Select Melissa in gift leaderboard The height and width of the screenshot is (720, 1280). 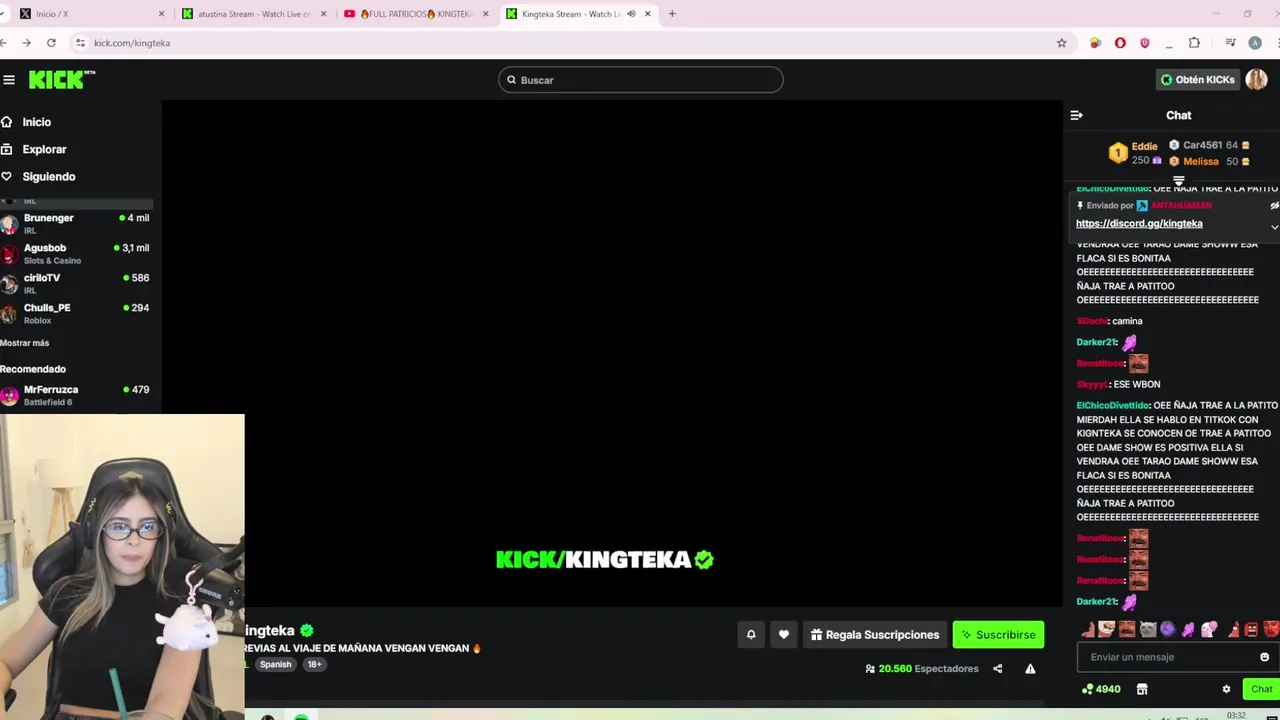[x=1210, y=161]
